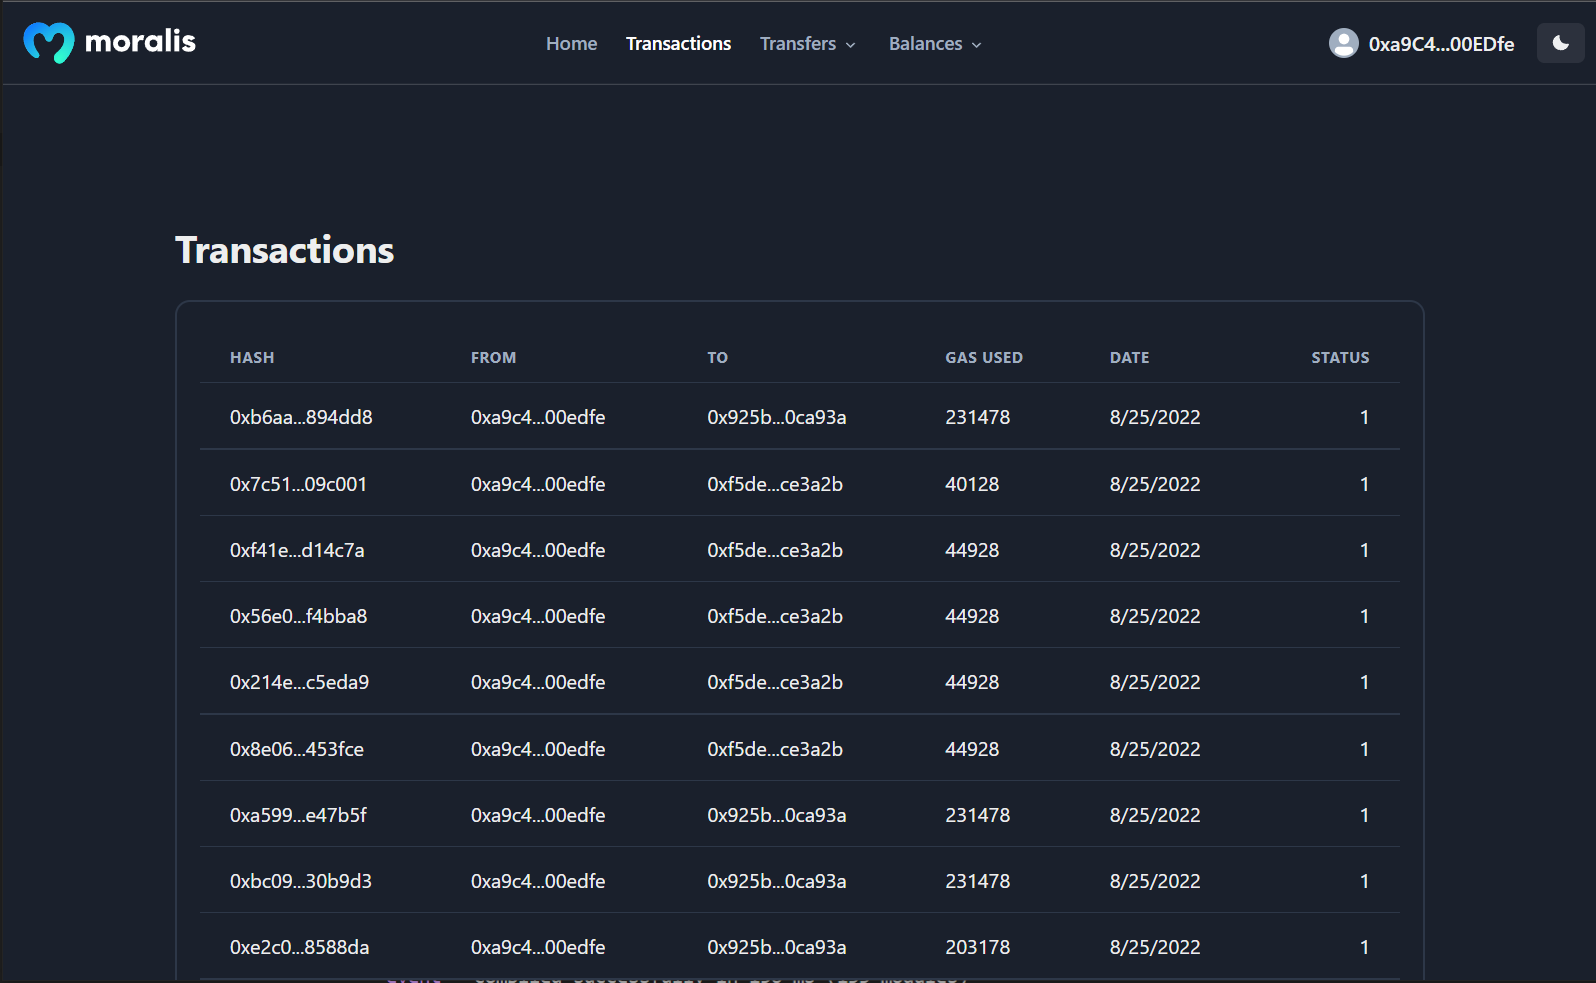The image size is (1596, 983).
Task: Click the STATUS column header
Action: [x=1340, y=358]
